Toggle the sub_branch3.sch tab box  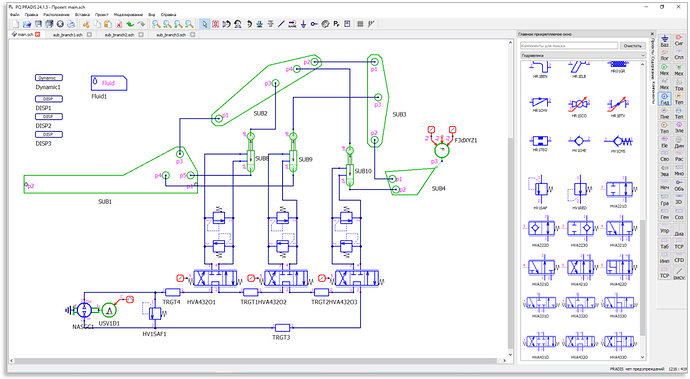[x=193, y=34]
